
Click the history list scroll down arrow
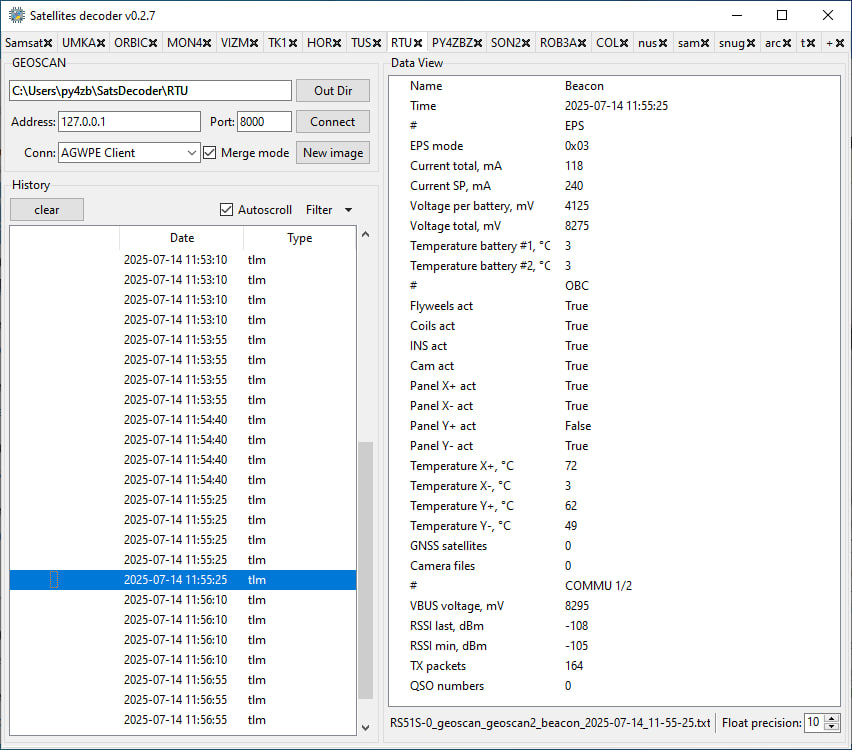click(366, 727)
